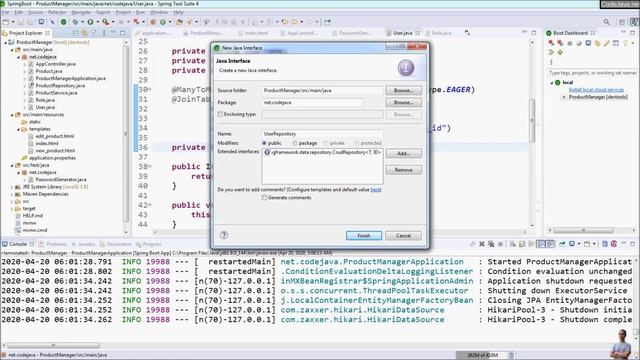Maximize the Console view
640x360 pixels.
point(633,244)
